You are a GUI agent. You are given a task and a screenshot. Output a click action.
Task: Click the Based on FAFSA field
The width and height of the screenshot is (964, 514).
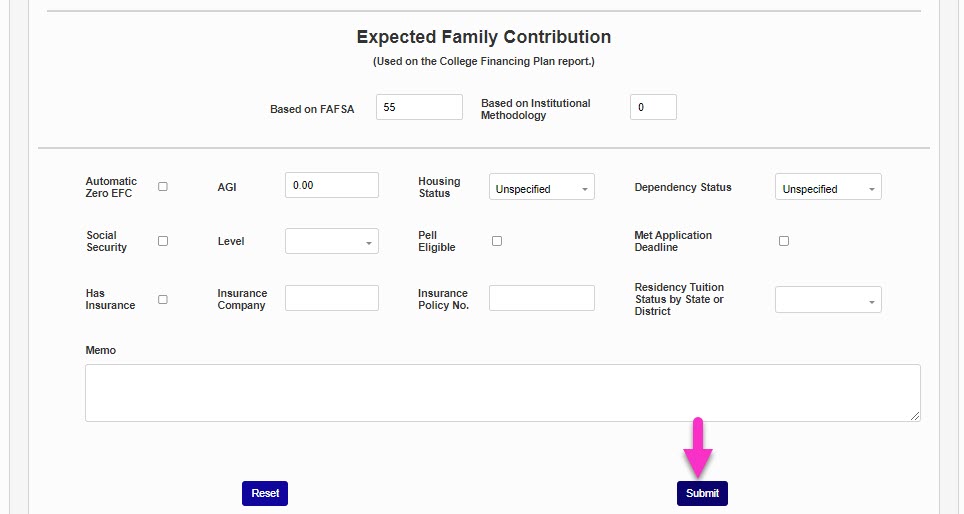(x=419, y=107)
